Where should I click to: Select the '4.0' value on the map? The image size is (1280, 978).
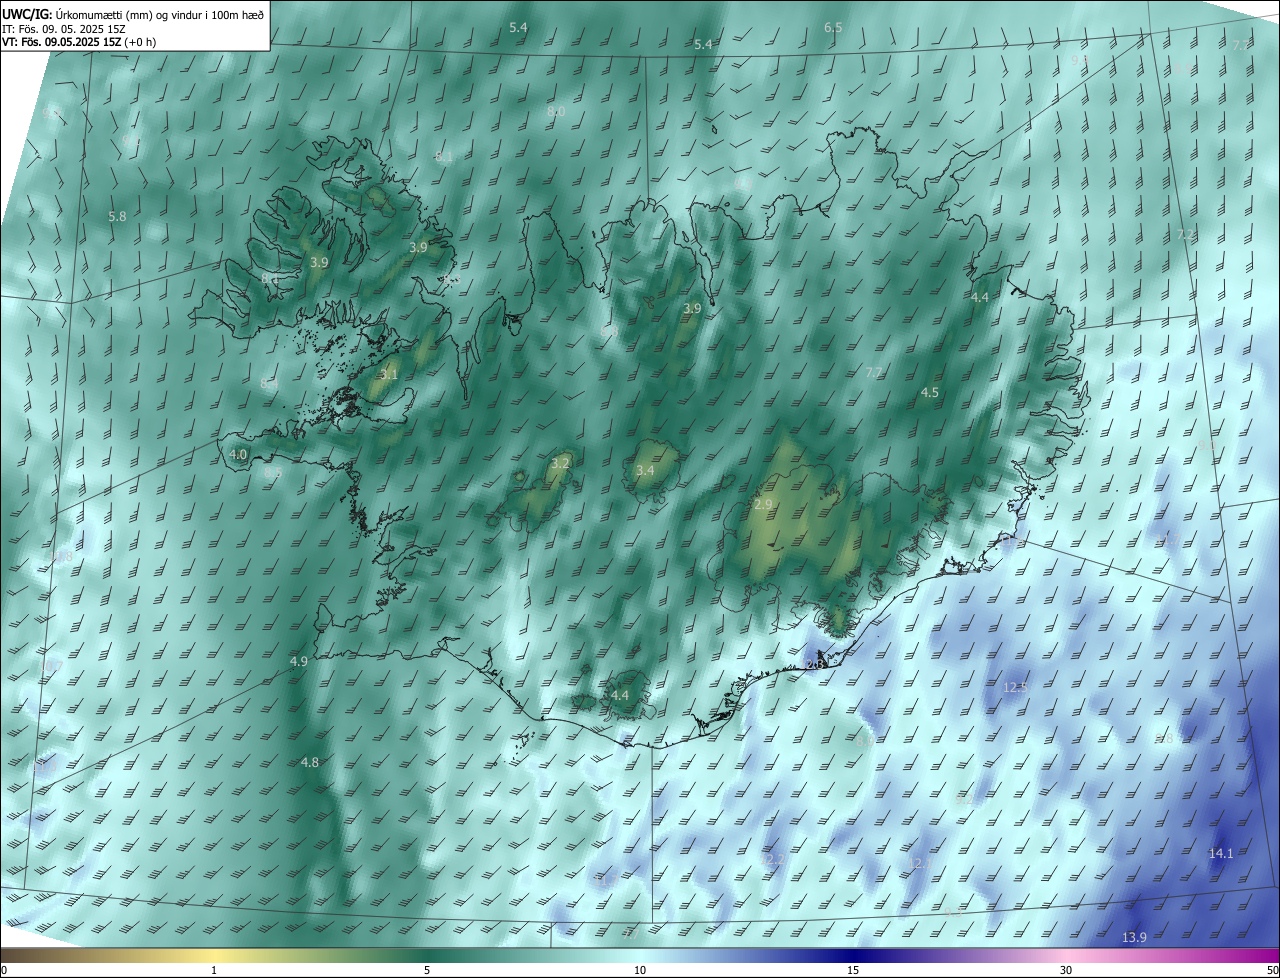point(238,455)
